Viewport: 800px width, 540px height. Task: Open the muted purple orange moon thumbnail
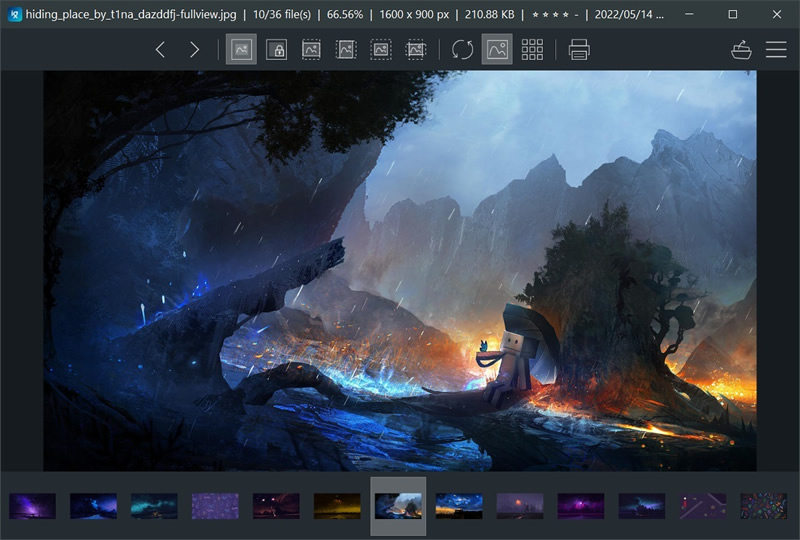(520, 506)
